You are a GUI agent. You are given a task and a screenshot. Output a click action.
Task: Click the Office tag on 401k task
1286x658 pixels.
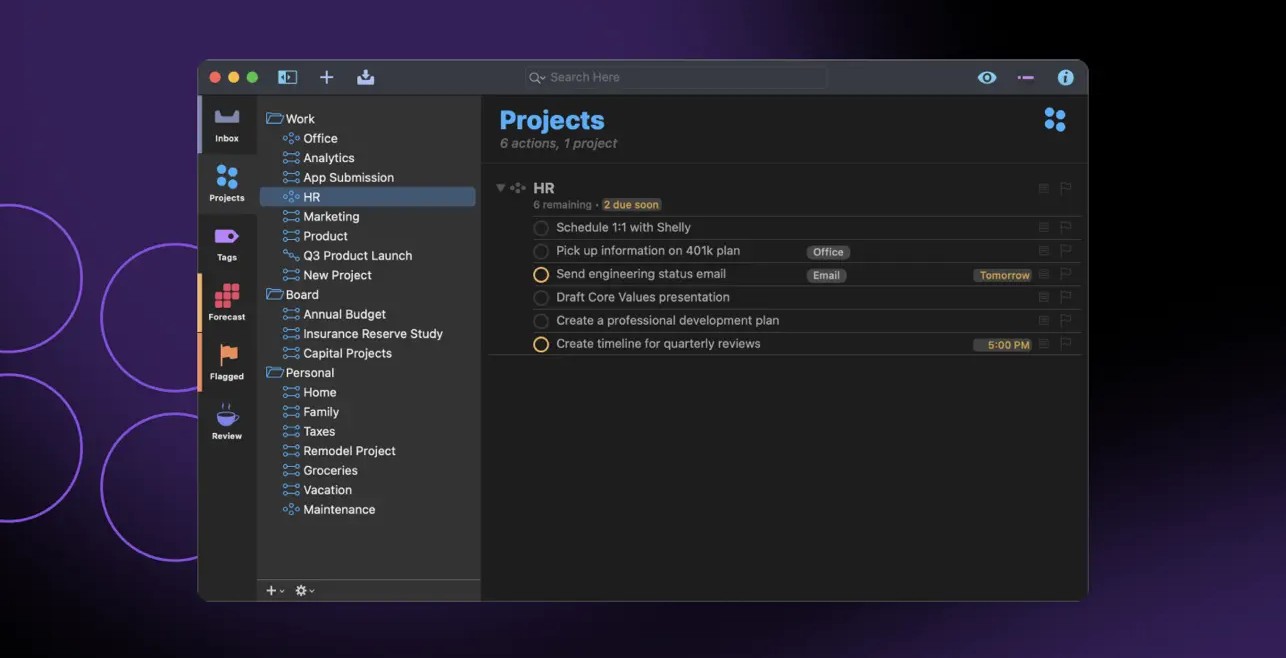[828, 252]
